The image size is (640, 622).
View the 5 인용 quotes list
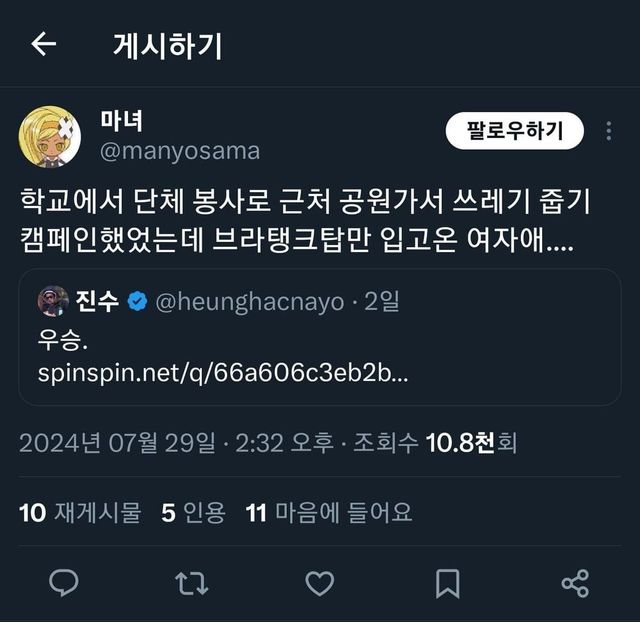click(x=194, y=513)
